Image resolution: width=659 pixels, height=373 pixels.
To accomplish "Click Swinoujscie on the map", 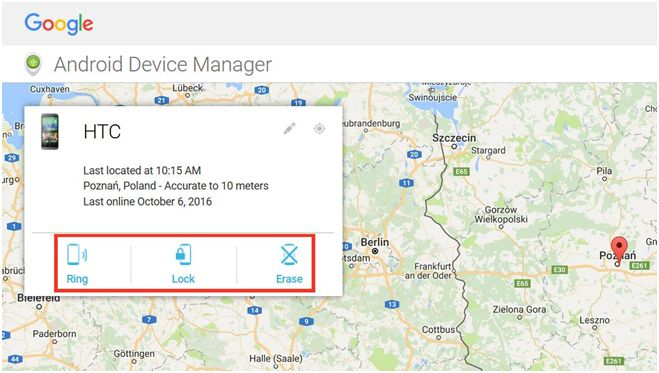I will pyautogui.click(x=432, y=97).
